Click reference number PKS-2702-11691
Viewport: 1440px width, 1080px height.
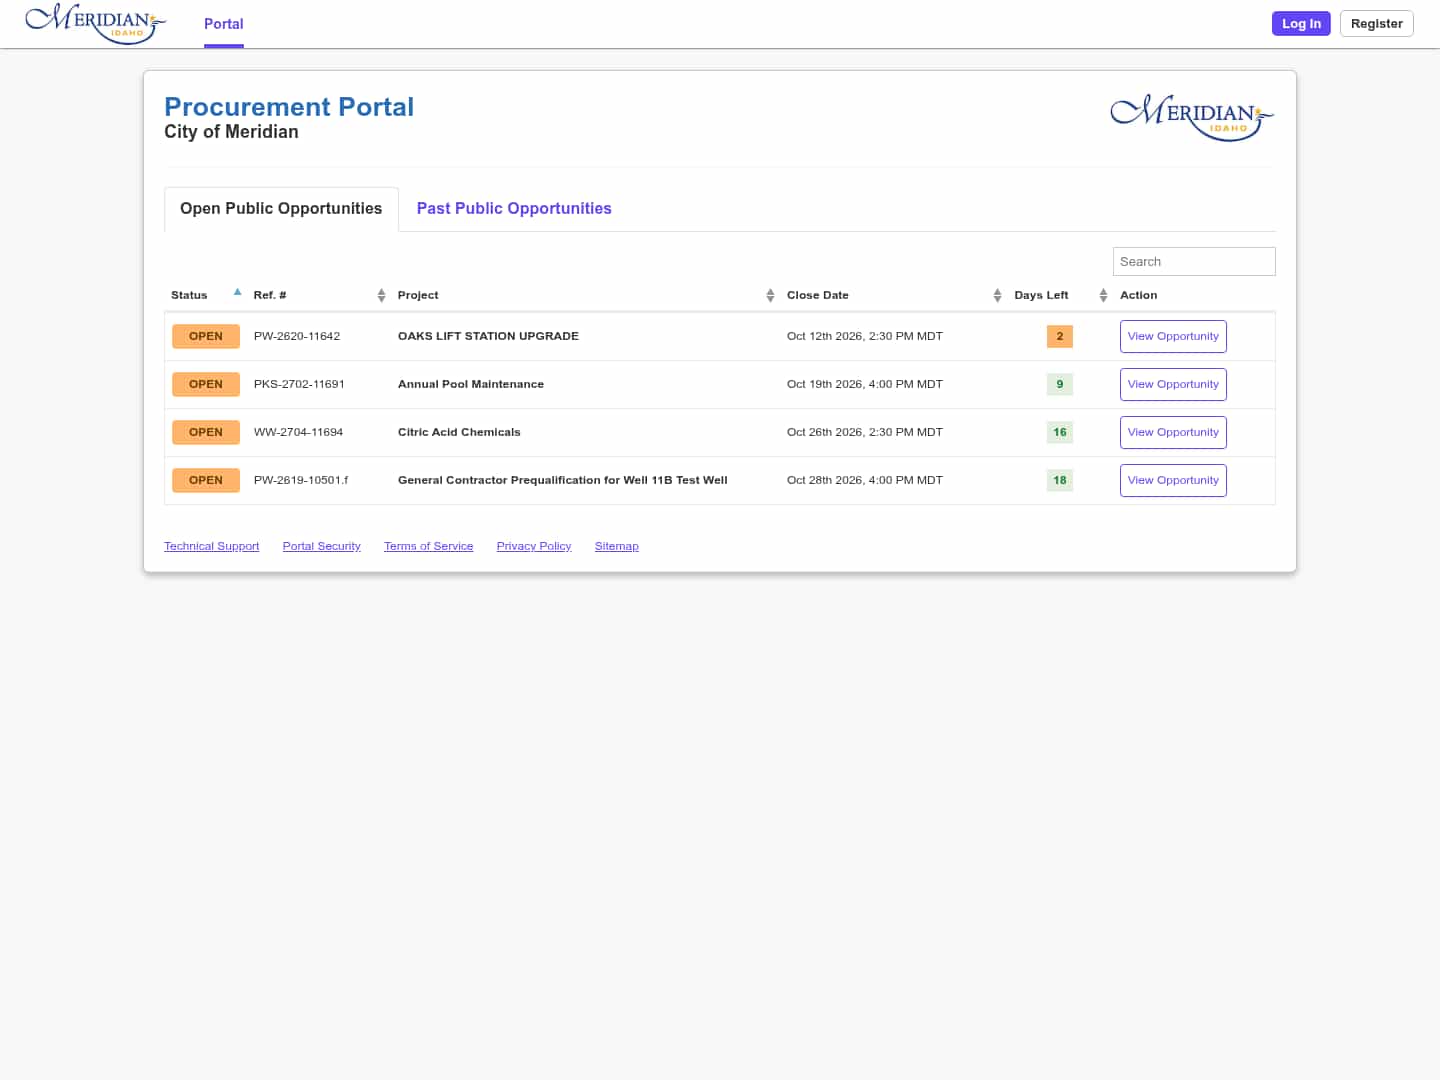click(x=299, y=384)
